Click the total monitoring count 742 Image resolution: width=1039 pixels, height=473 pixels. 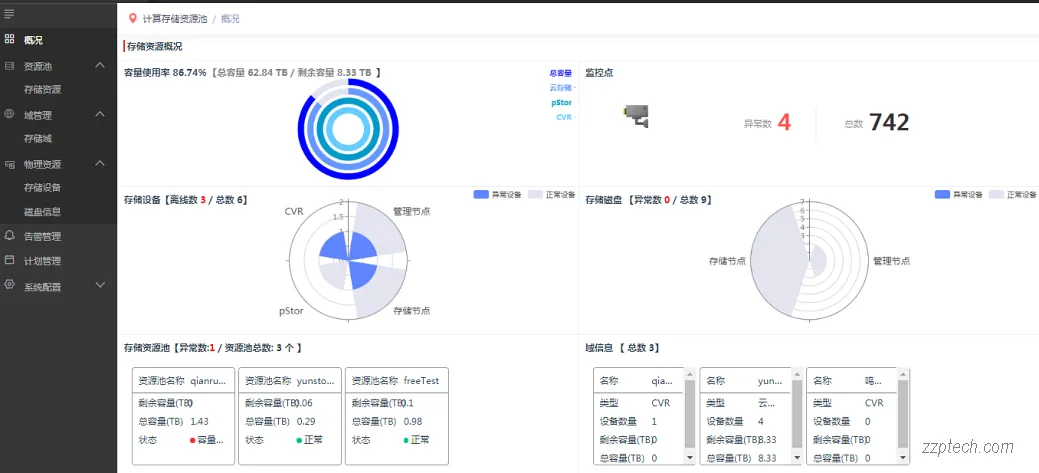(x=889, y=122)
